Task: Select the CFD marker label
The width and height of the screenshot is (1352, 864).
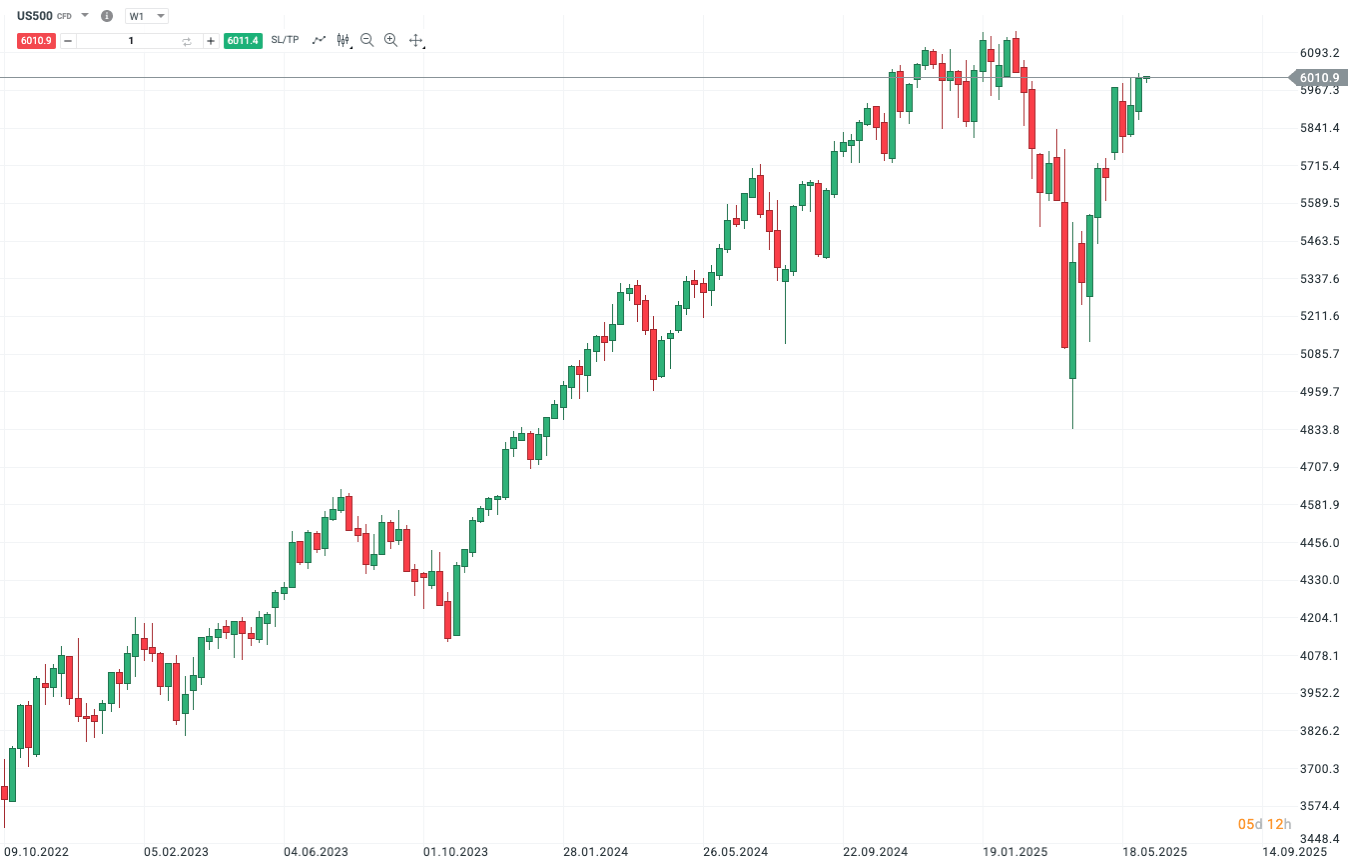Action: [x=63, y=15]
